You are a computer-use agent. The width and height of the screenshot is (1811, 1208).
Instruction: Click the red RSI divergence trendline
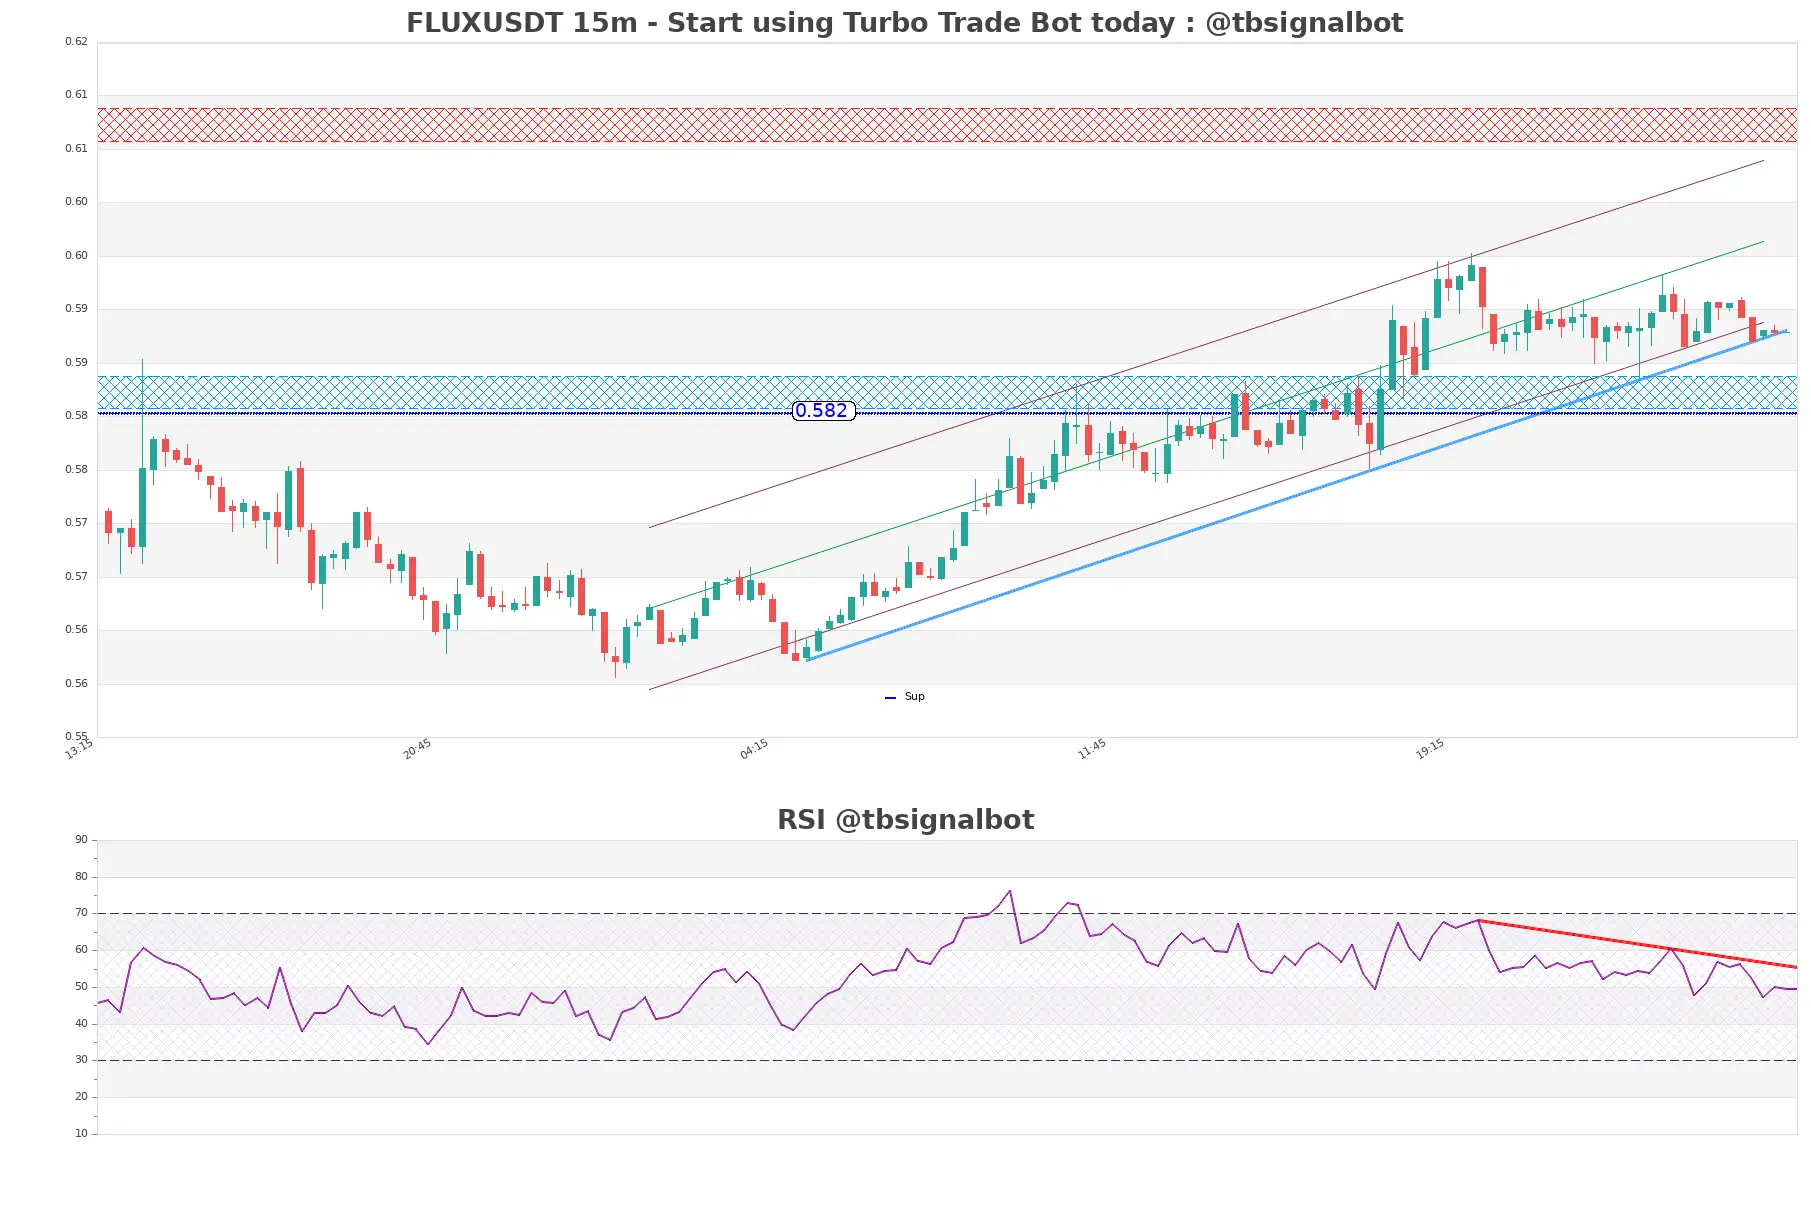pyautogui.click(x=1637, y=944)
